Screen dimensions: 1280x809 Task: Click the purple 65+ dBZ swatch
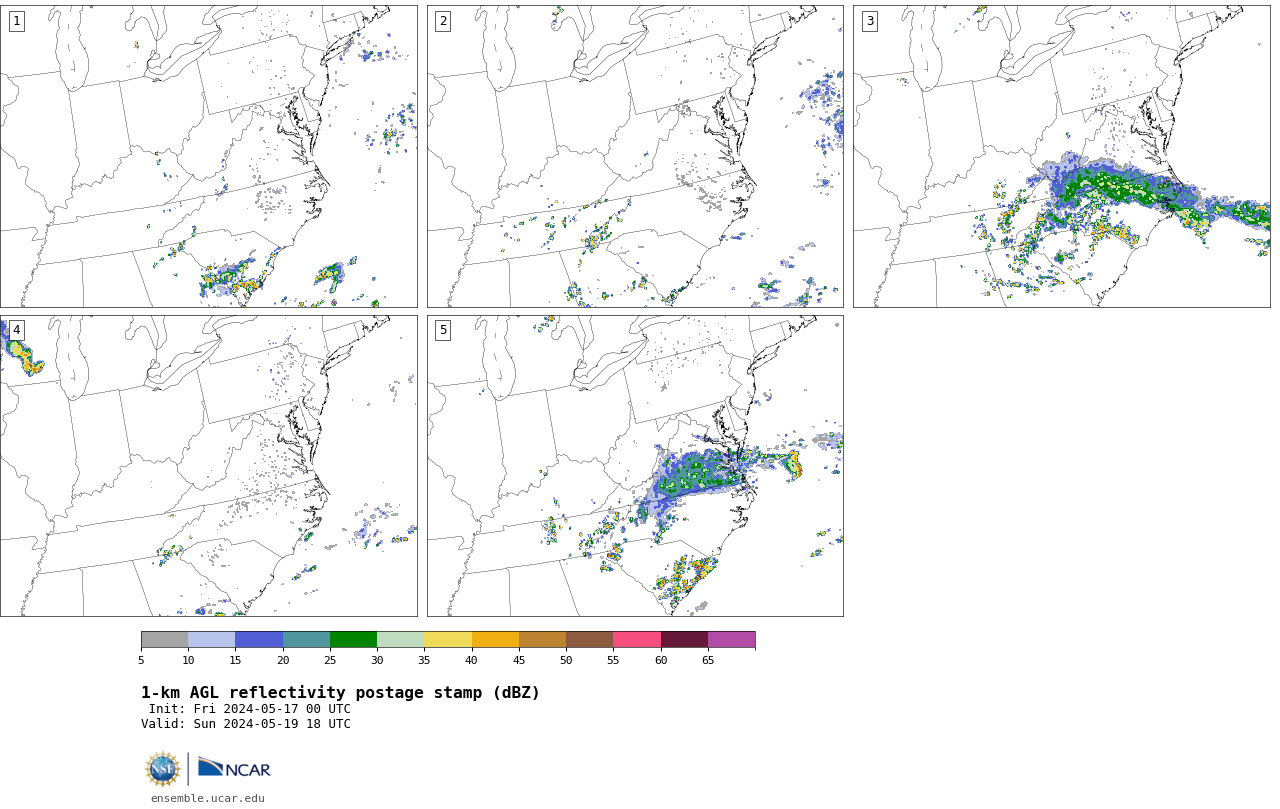(x=732, y=640)
